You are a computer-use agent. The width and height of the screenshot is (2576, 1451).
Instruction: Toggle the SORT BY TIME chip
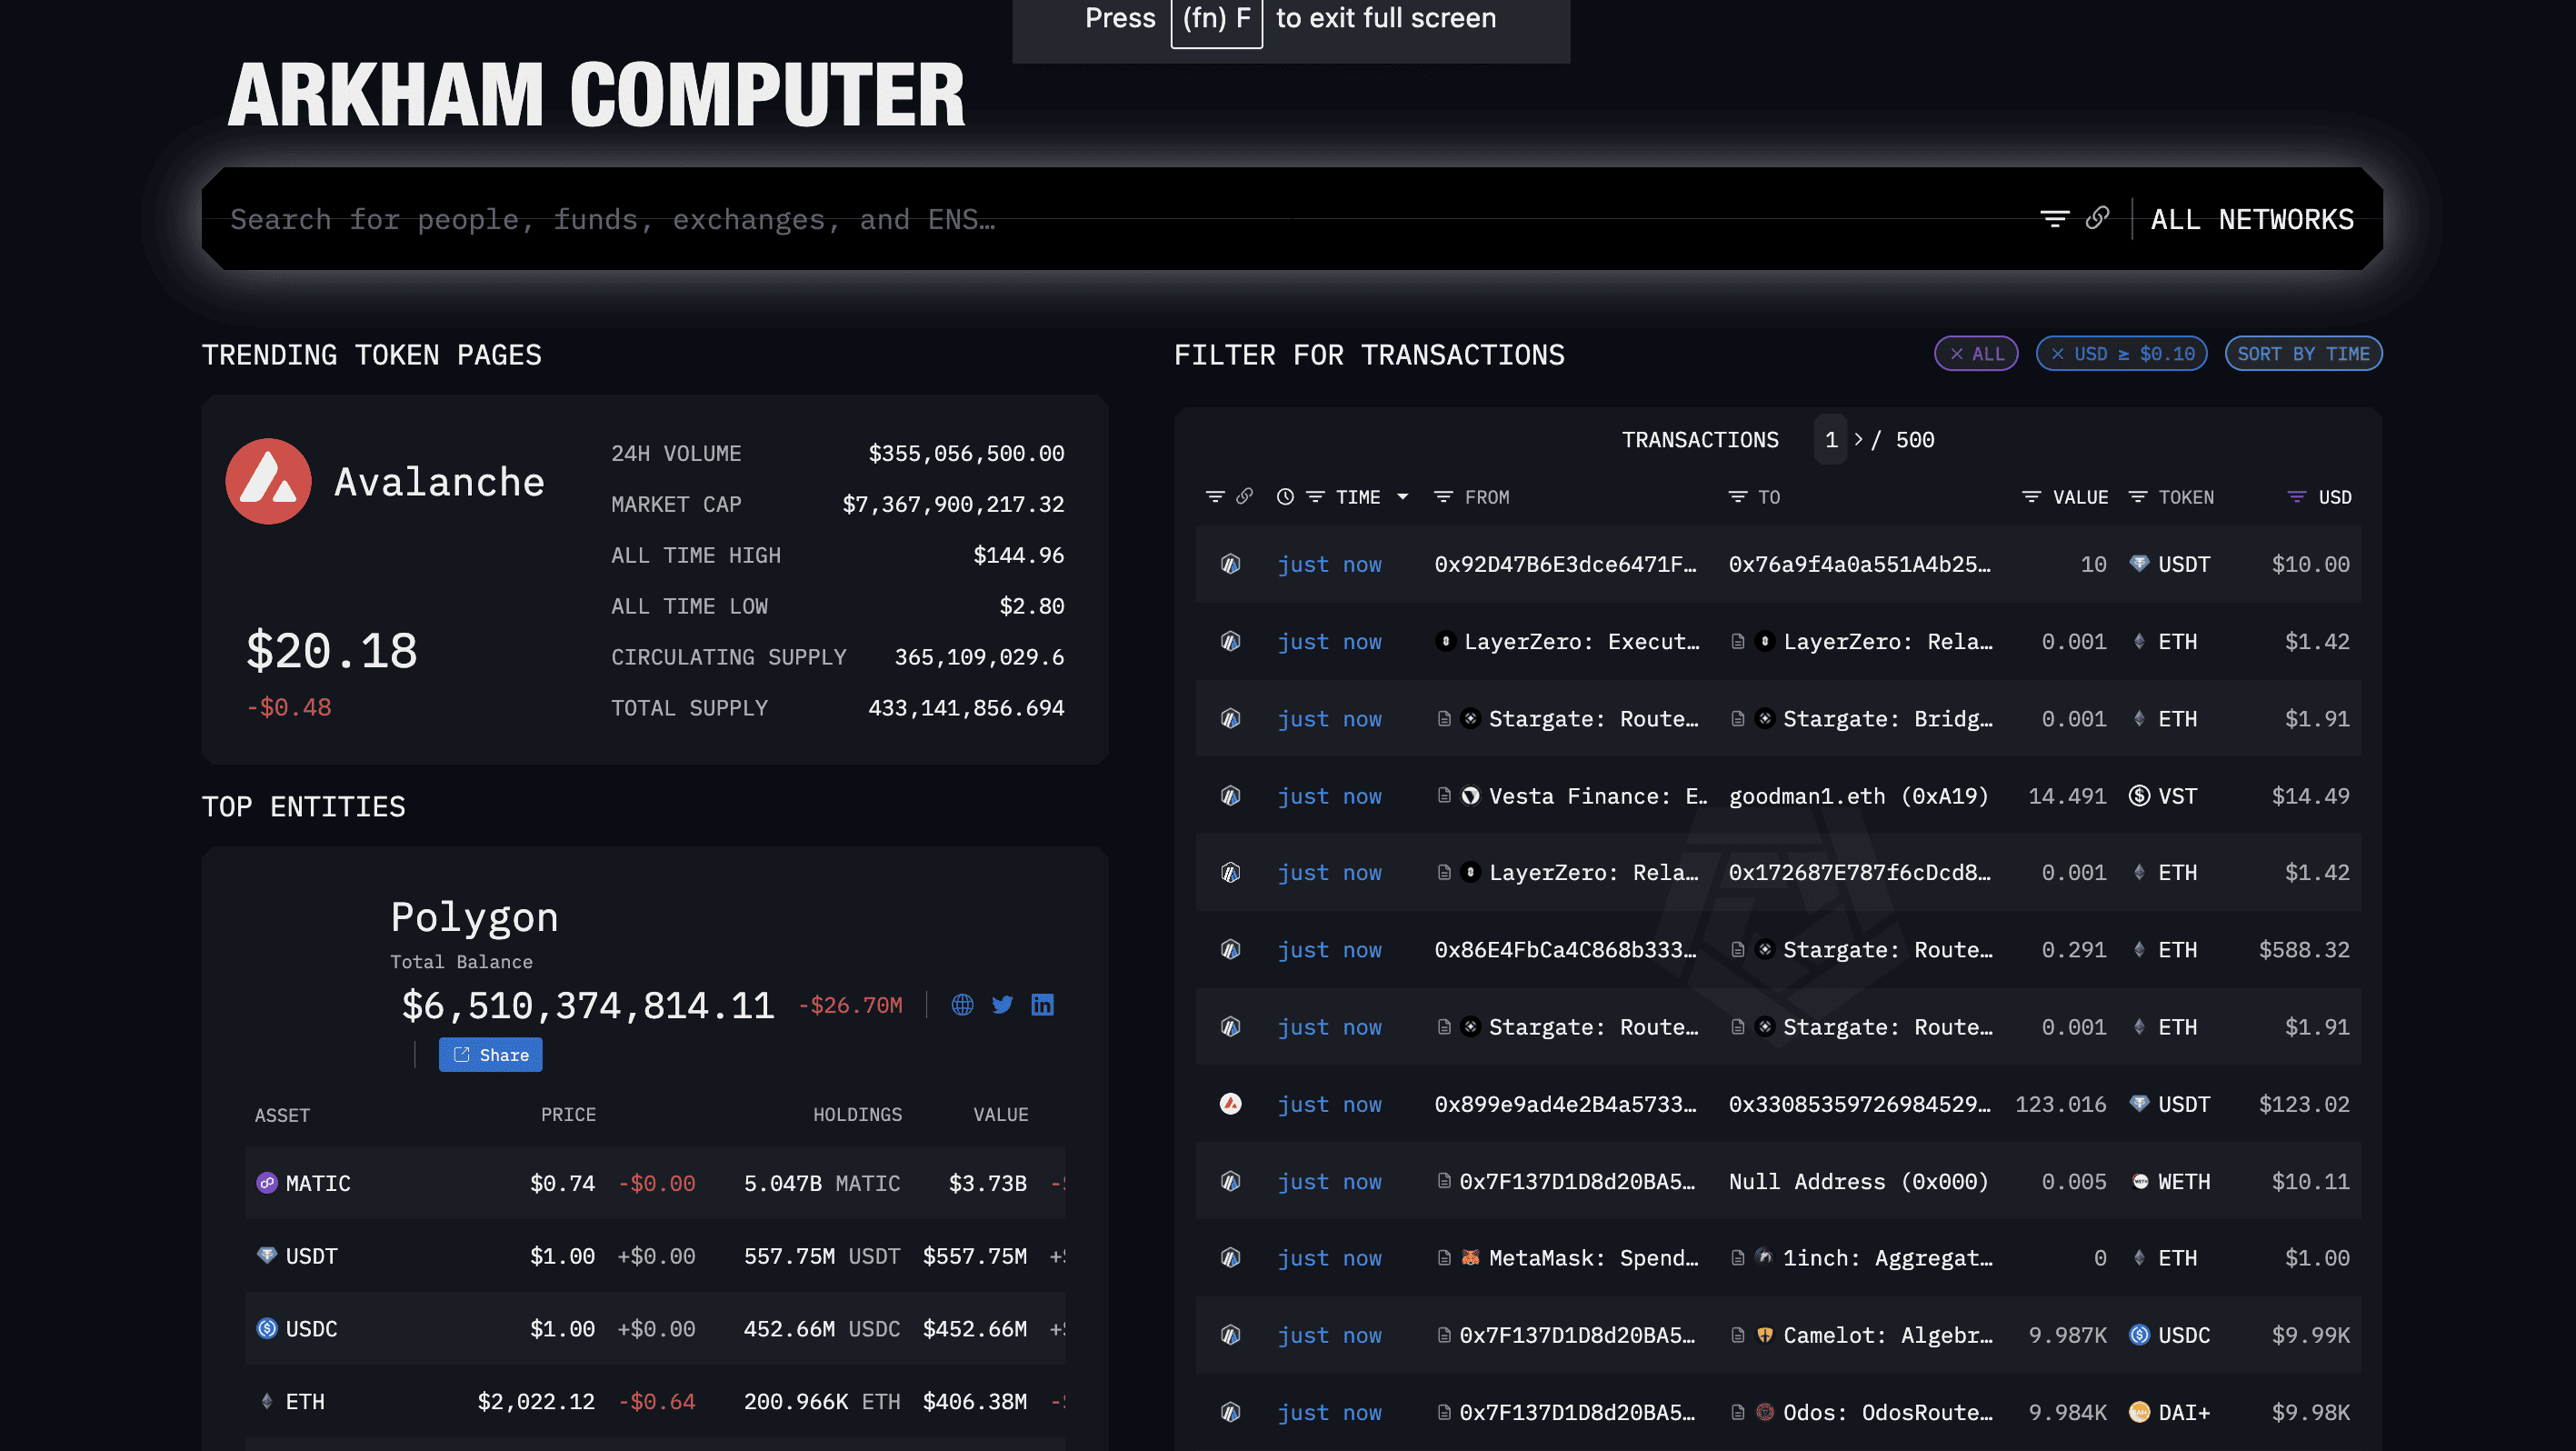click(x=2302, y=354)
